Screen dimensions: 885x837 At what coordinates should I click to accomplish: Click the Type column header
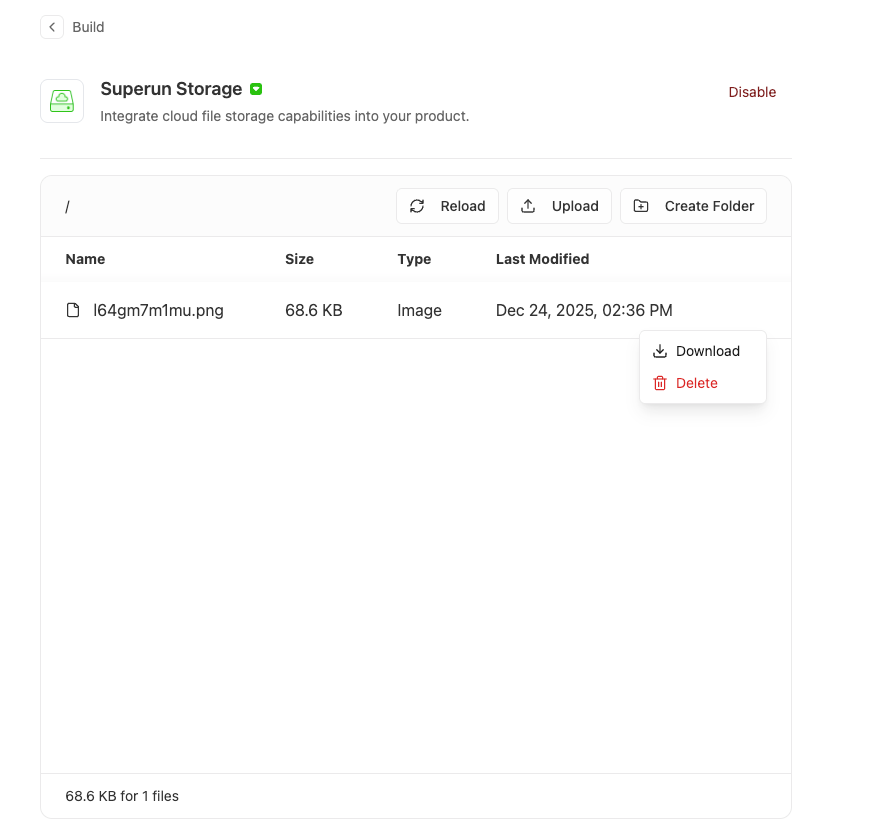(x=414, y=259)
